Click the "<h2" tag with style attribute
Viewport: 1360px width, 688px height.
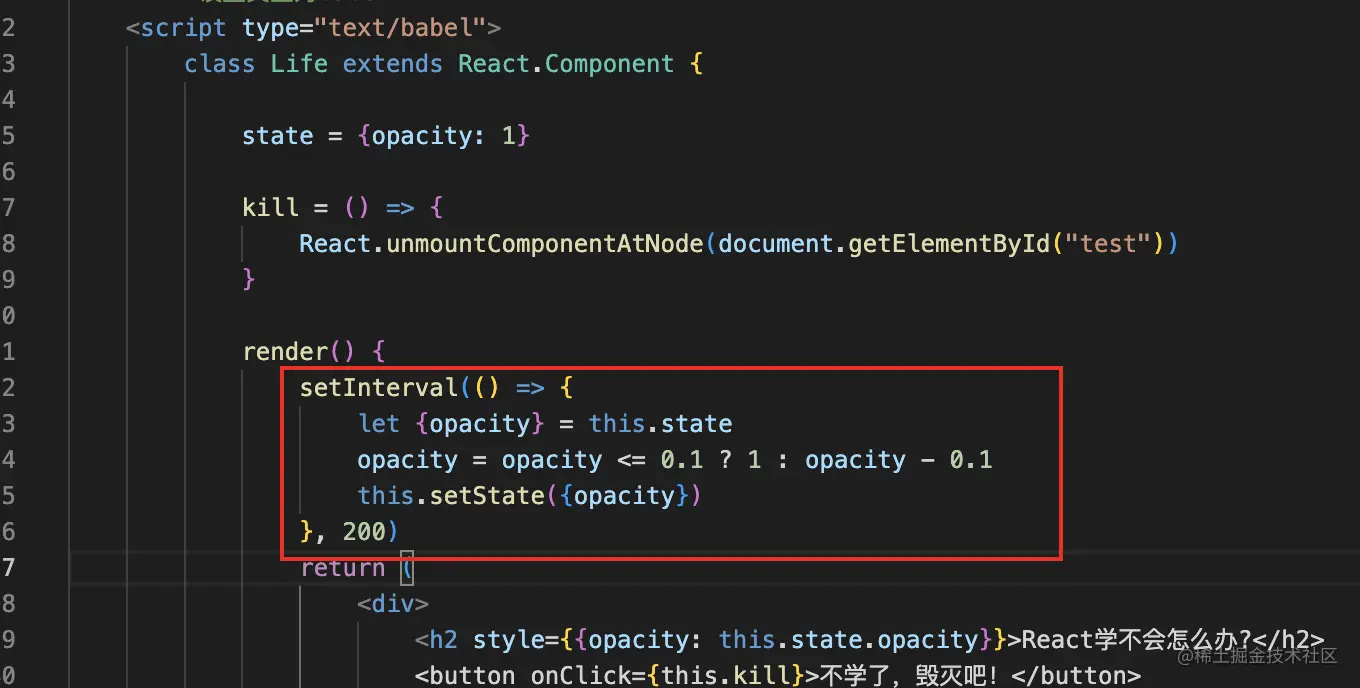point(437,639)
